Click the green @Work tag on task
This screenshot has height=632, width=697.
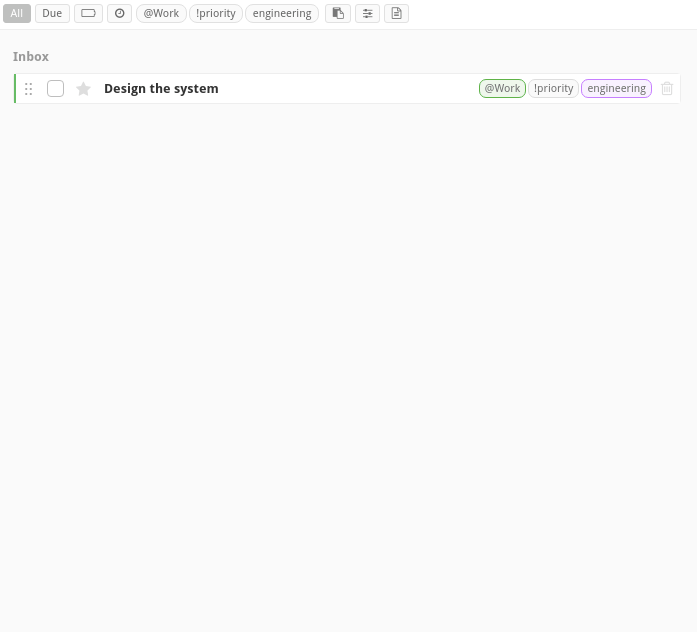tap(502, 89)
